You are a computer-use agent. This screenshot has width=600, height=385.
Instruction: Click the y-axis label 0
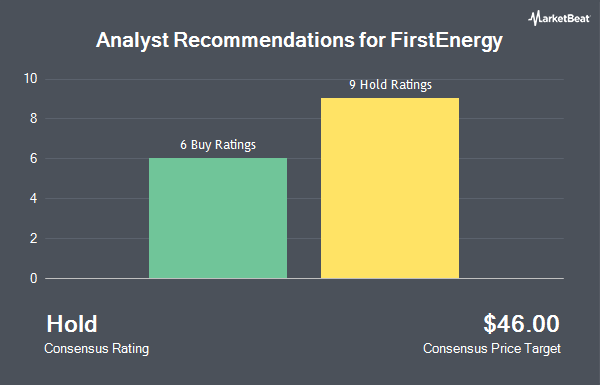point(34,278)
